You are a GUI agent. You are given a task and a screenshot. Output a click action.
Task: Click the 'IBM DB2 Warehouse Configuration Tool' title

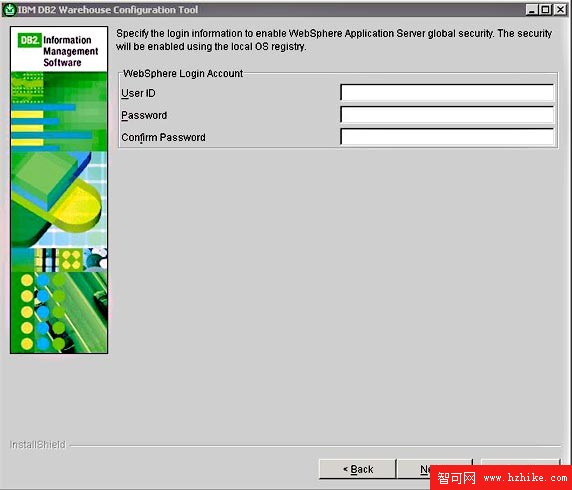coord(108,10)
